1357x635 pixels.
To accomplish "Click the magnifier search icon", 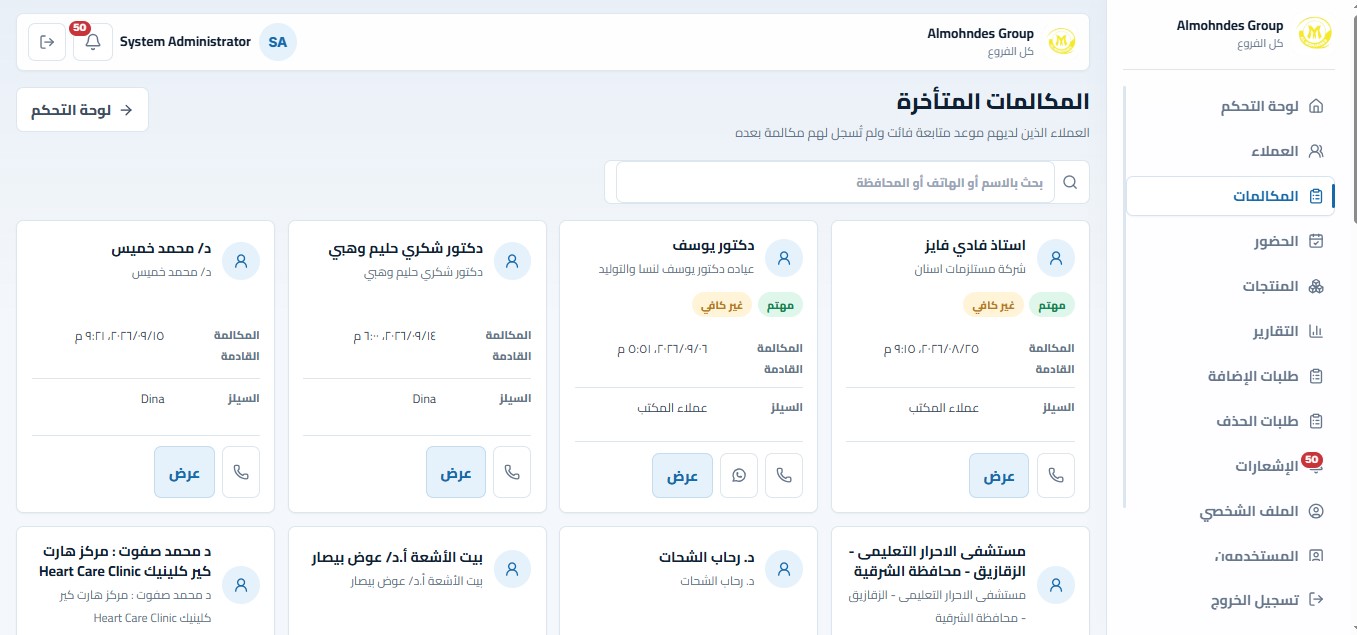I will [1071, 182].
